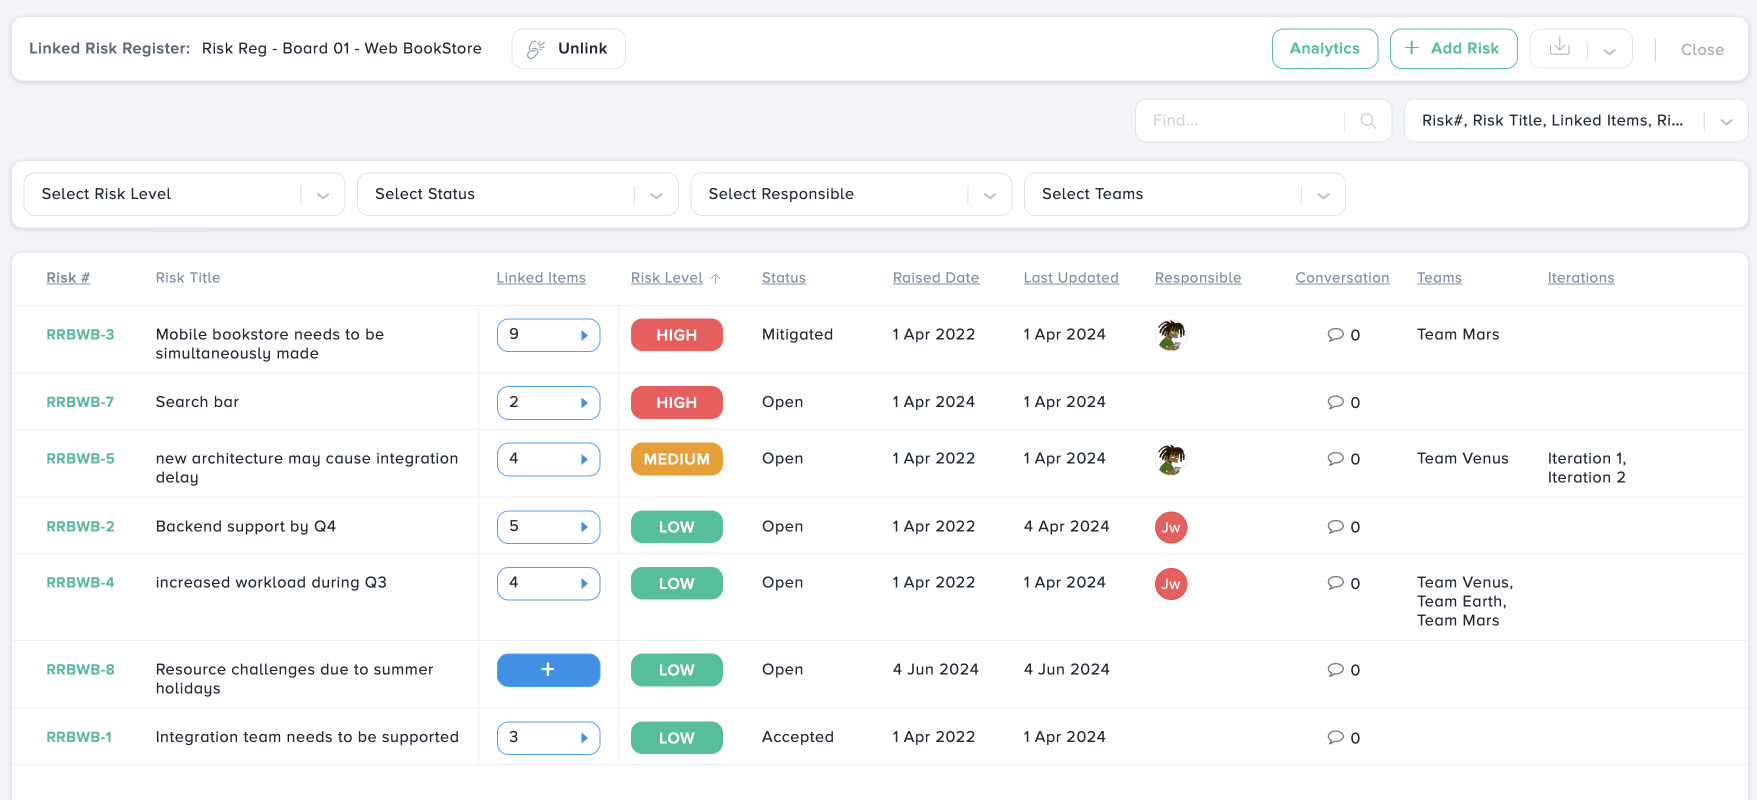Click Jw avatar on Backend support row
1757x800 pixels.
[x=1171, y=527]
